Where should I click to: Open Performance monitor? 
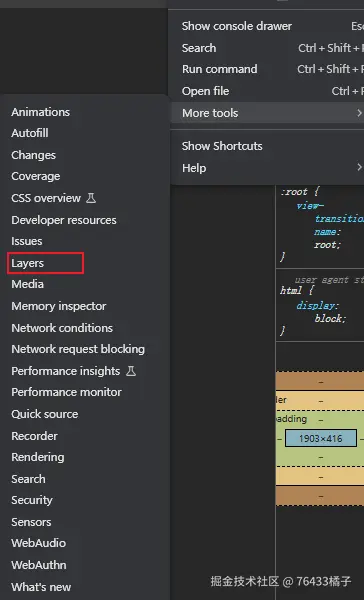67,392
